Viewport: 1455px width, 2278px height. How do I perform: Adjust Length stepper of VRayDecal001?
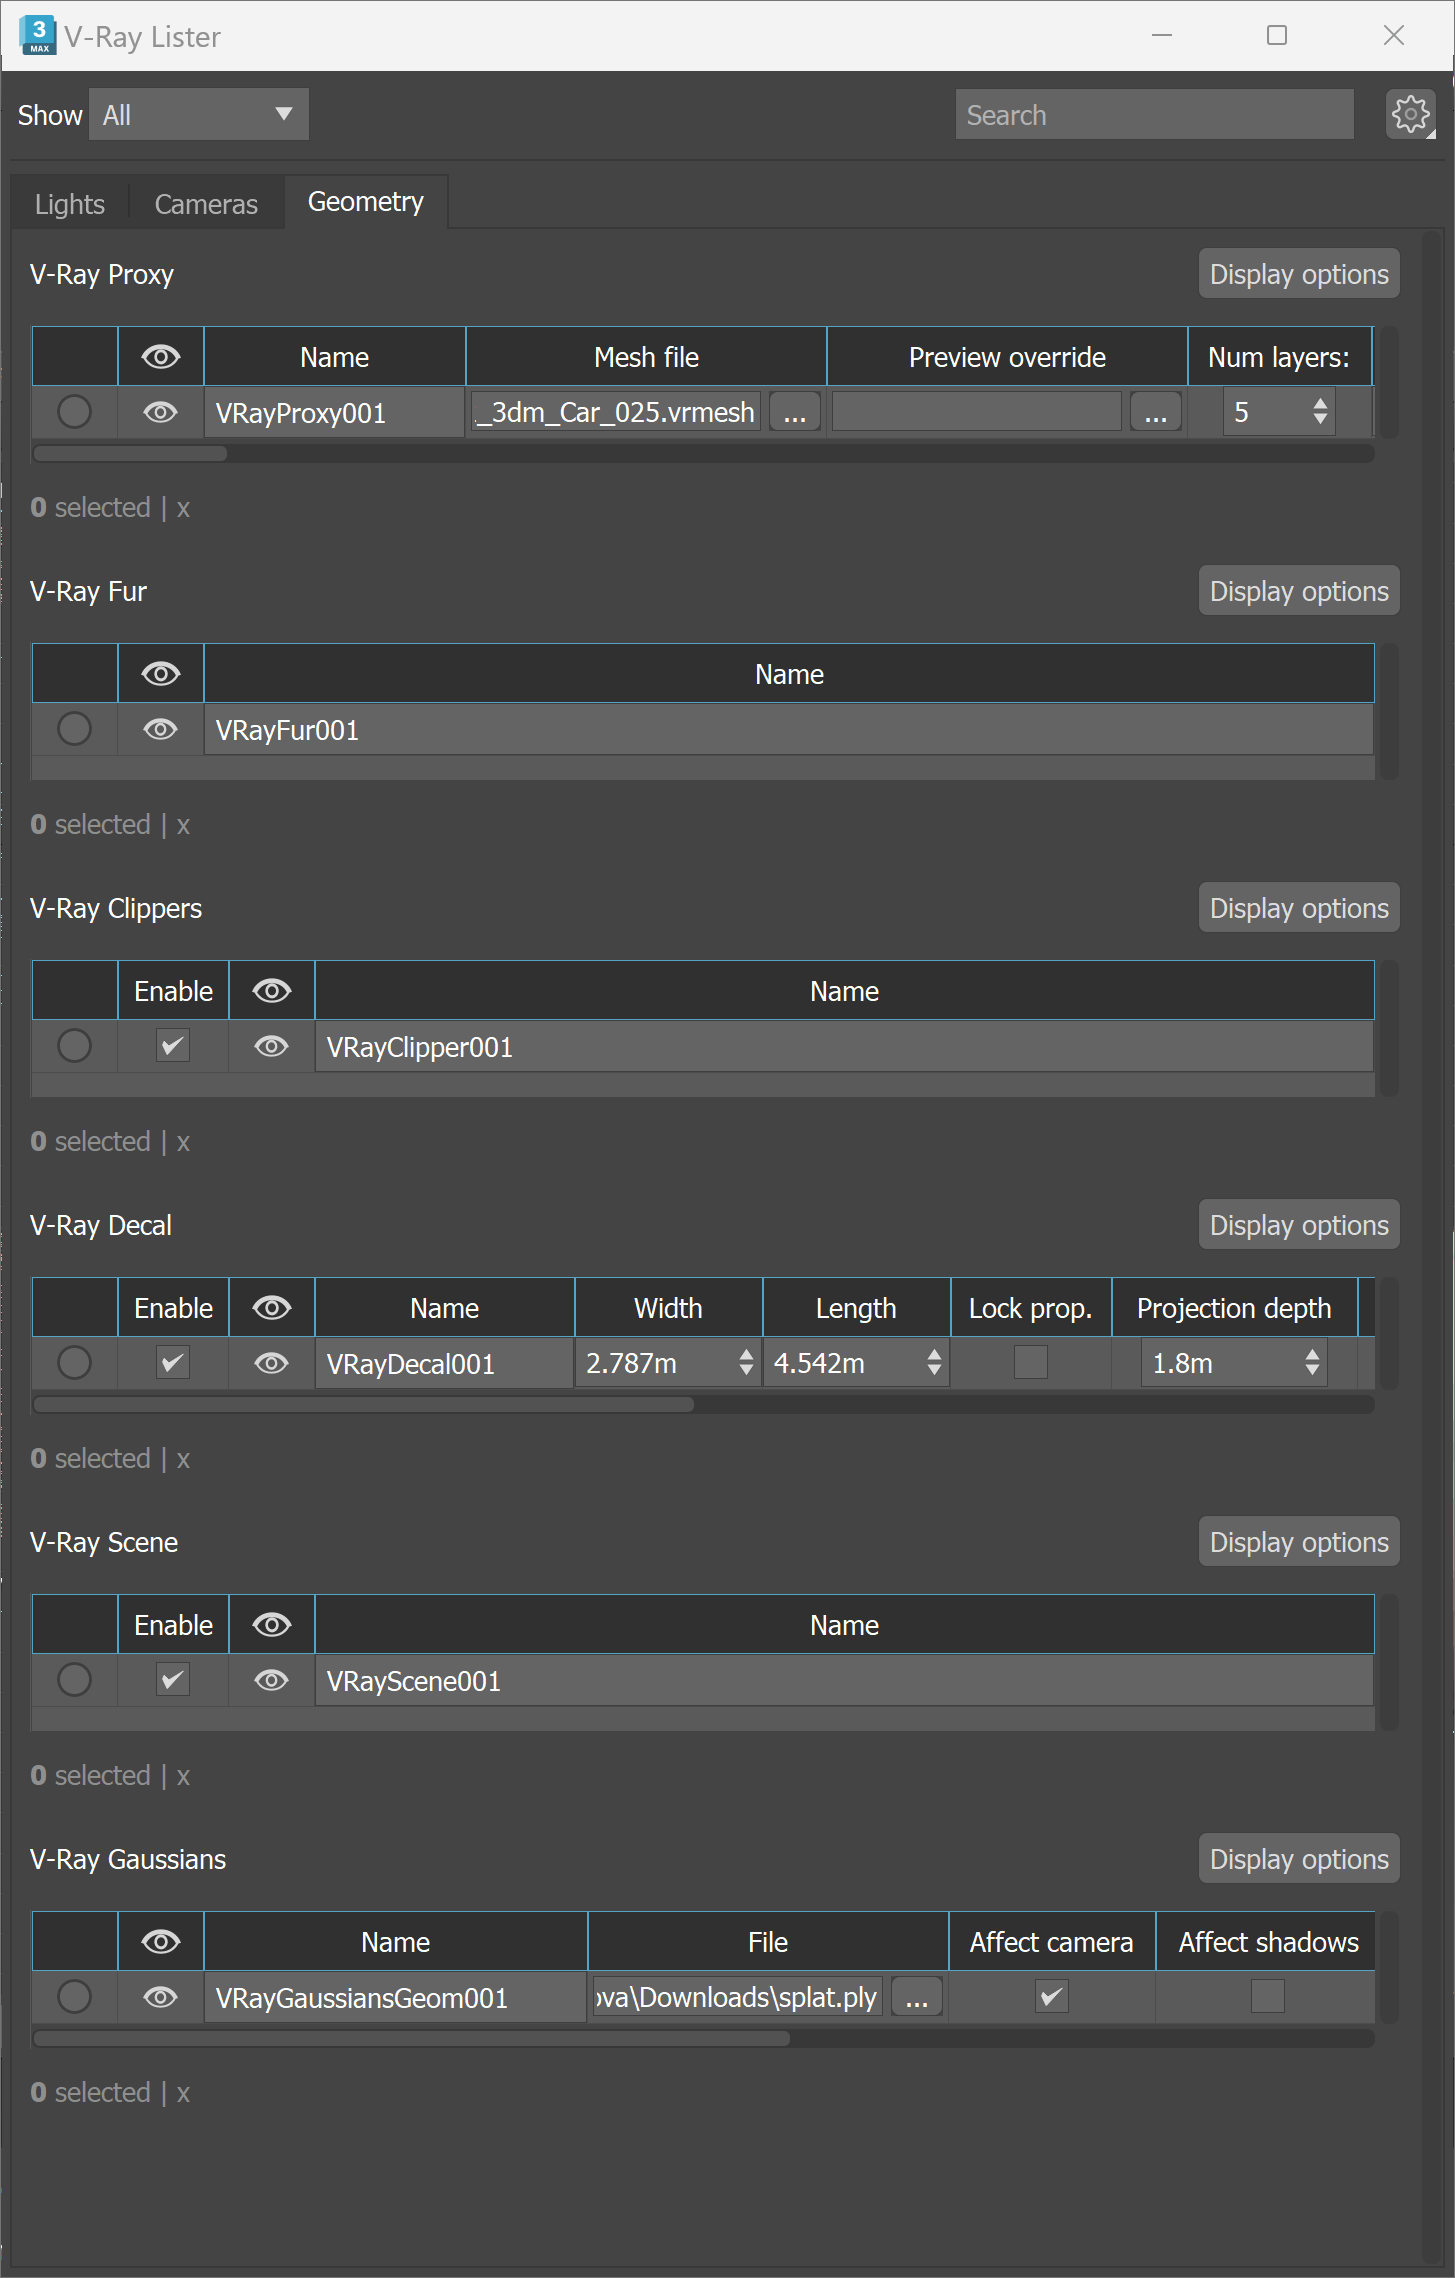click(x=934, y=1363)
